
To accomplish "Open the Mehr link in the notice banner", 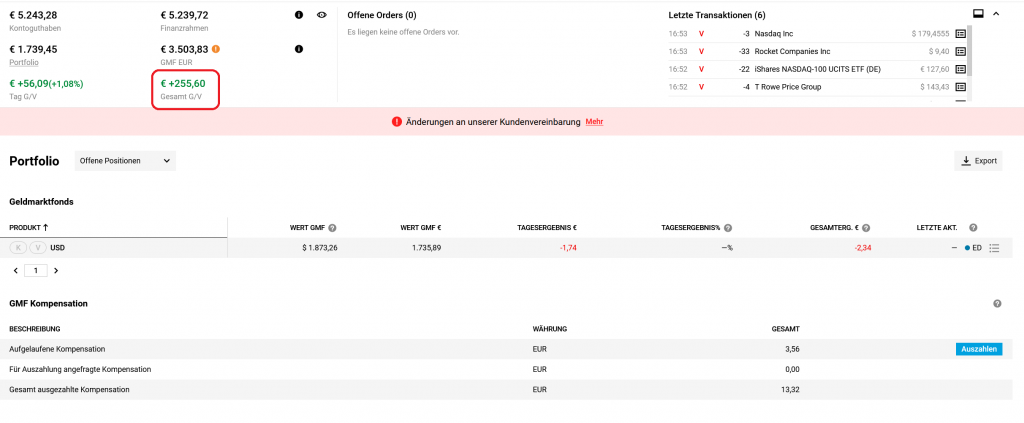I will 594,122.
